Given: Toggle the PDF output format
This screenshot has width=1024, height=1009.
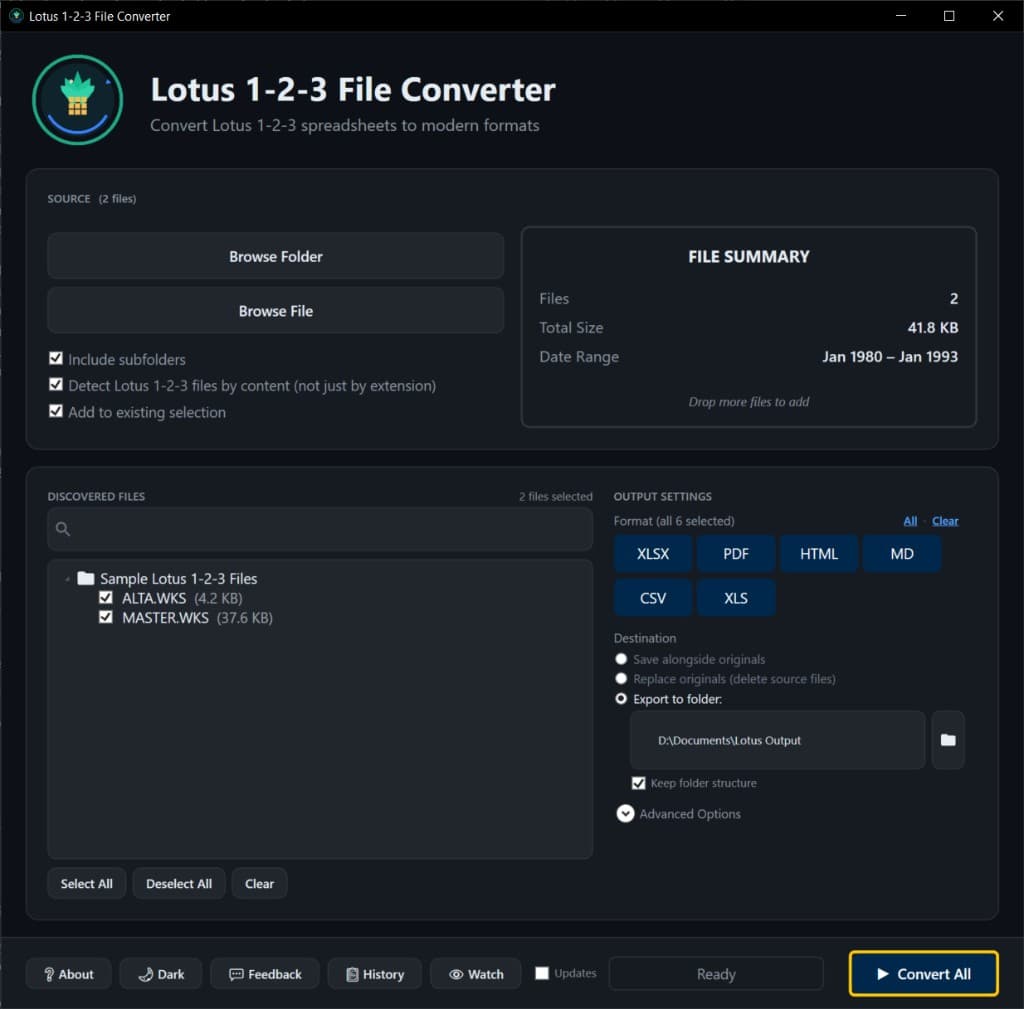Looking at the screenshot, I should (x=736, y=554).
